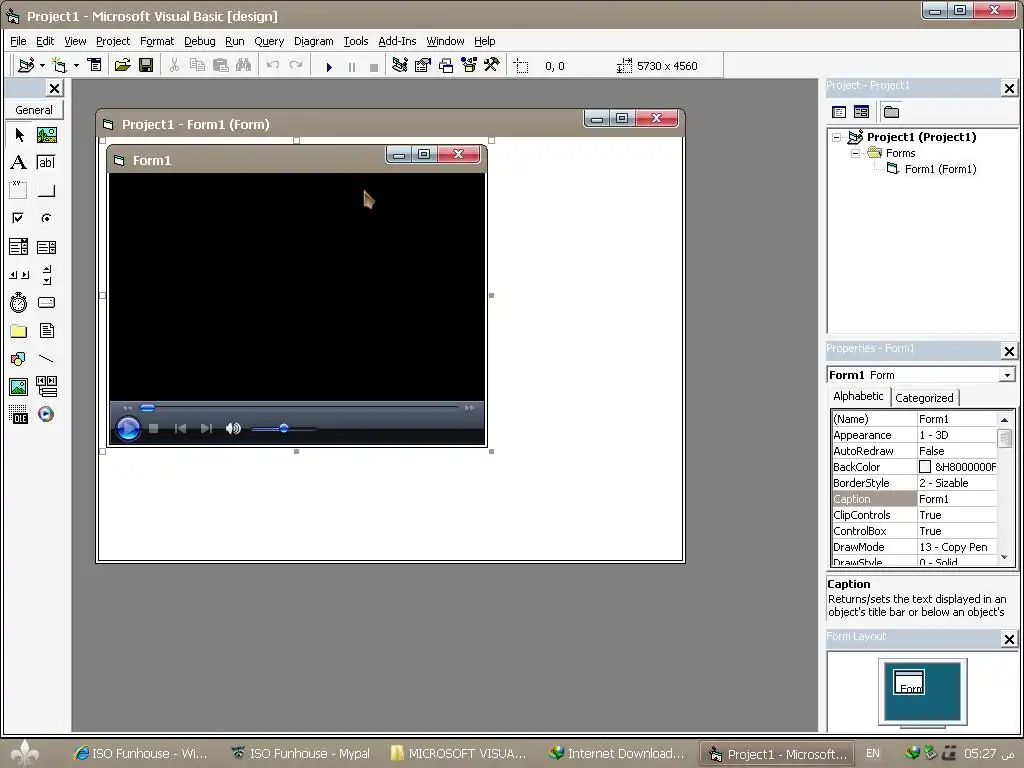Screen dimensions: 1024x768
Task: Open the File menu
Action: click(18, 41)
